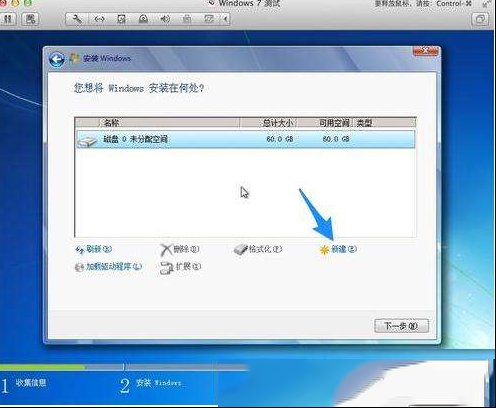The width and height of the screenshot is (496, 408).
Task: Collapse the device toolbar arrow
Action: 226,19
